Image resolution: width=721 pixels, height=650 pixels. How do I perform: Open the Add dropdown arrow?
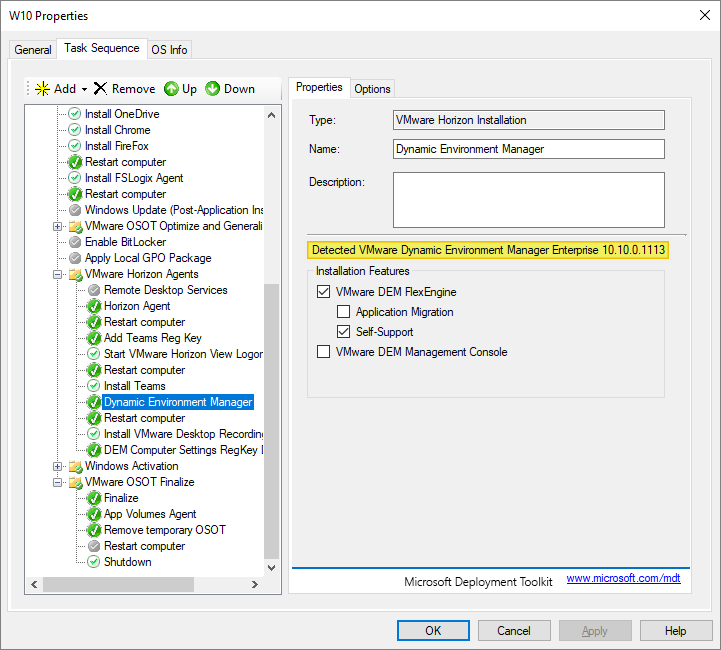tap(85, 89)
